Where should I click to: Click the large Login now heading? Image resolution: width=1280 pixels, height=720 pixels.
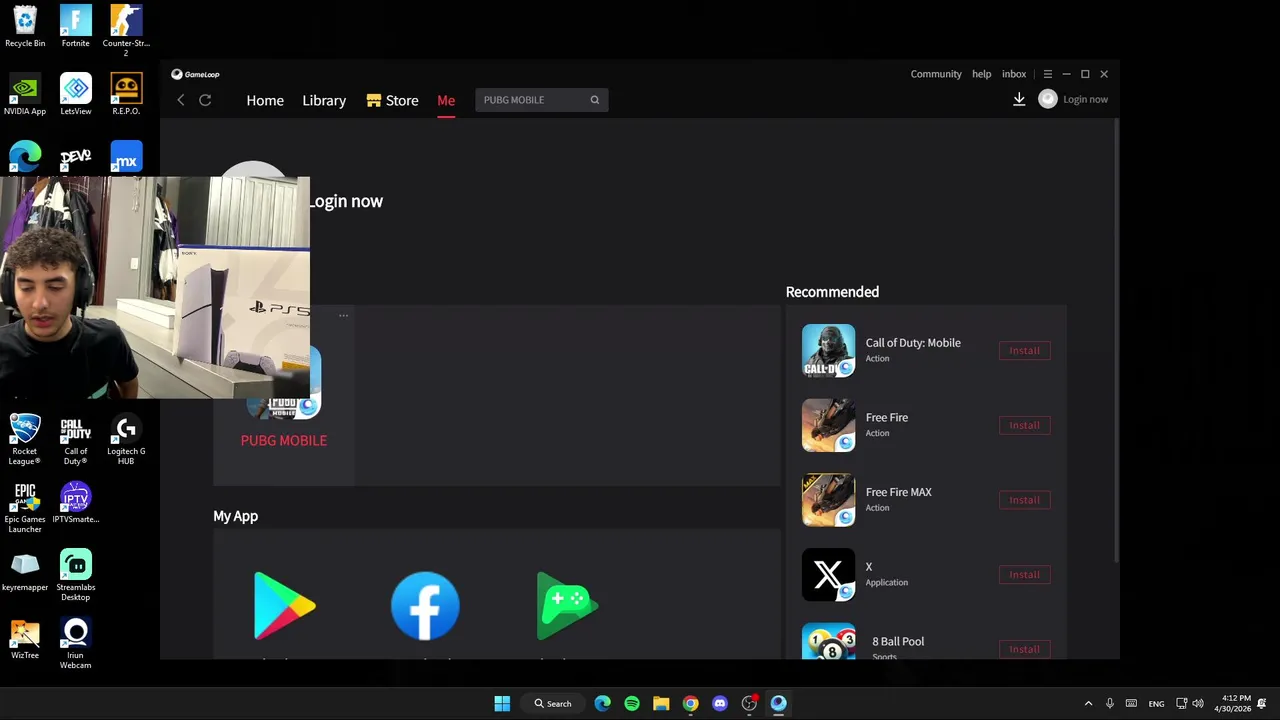pyautogui.click(x=345, y=201)
